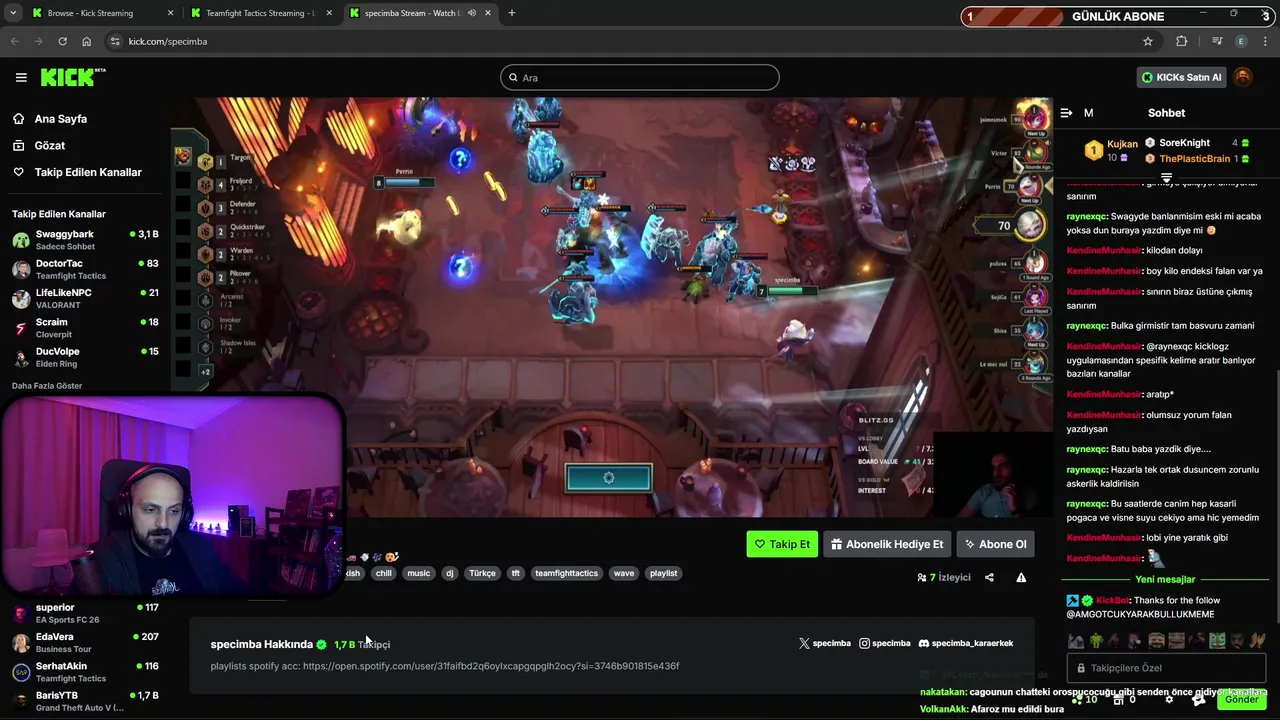1280x720 pixels.
Task: Open a new browser tab
Action: [512, 13]
